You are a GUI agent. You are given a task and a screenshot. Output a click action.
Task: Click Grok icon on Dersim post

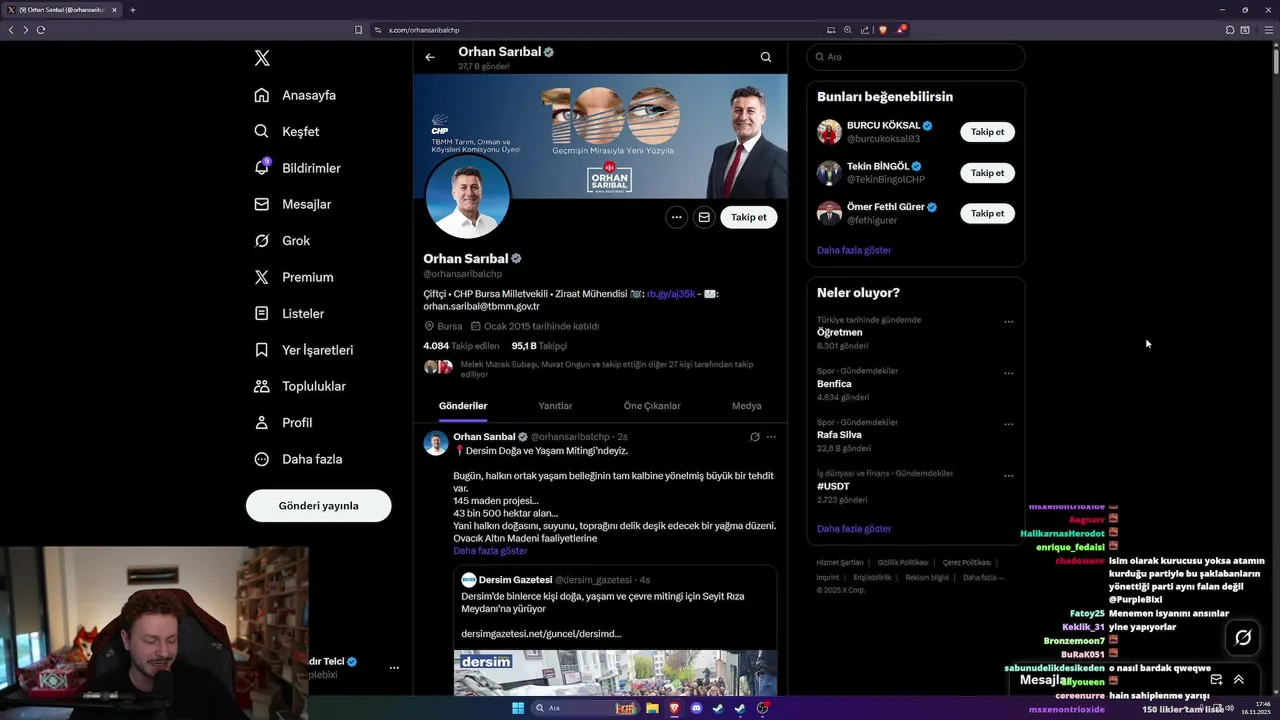pos(755,437)
